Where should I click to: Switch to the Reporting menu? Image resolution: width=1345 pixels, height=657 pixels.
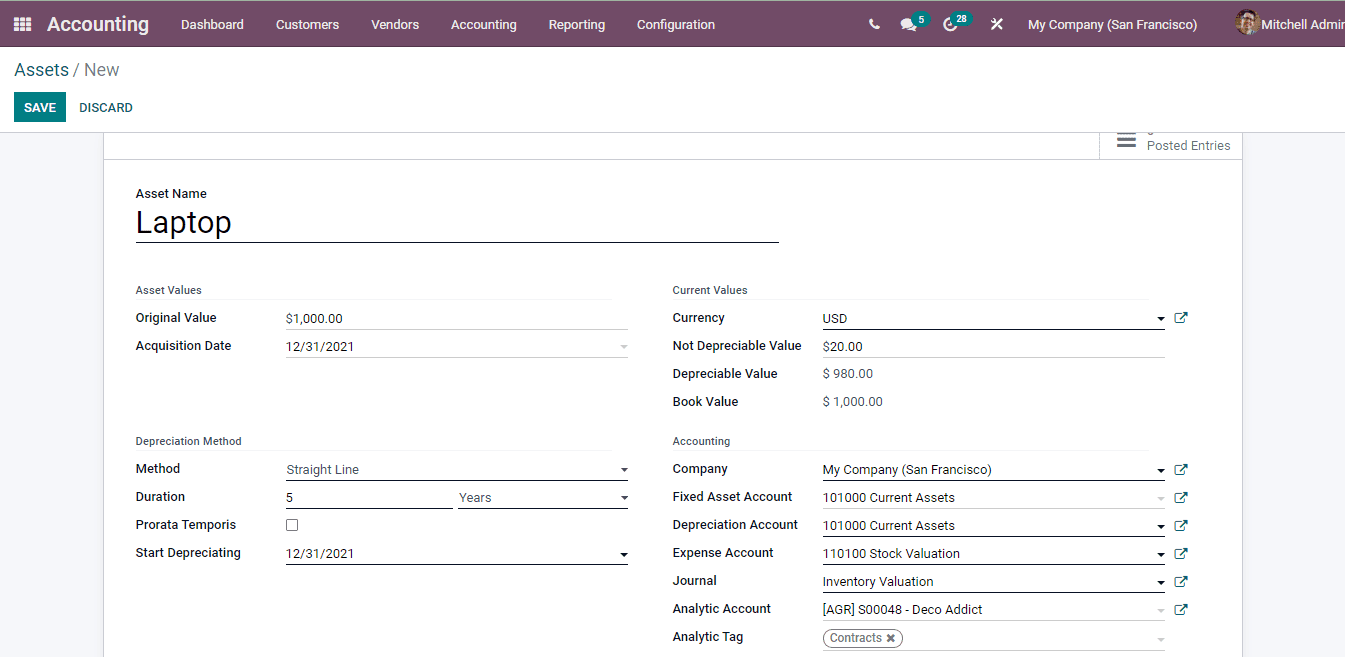(x=576, y=24)
